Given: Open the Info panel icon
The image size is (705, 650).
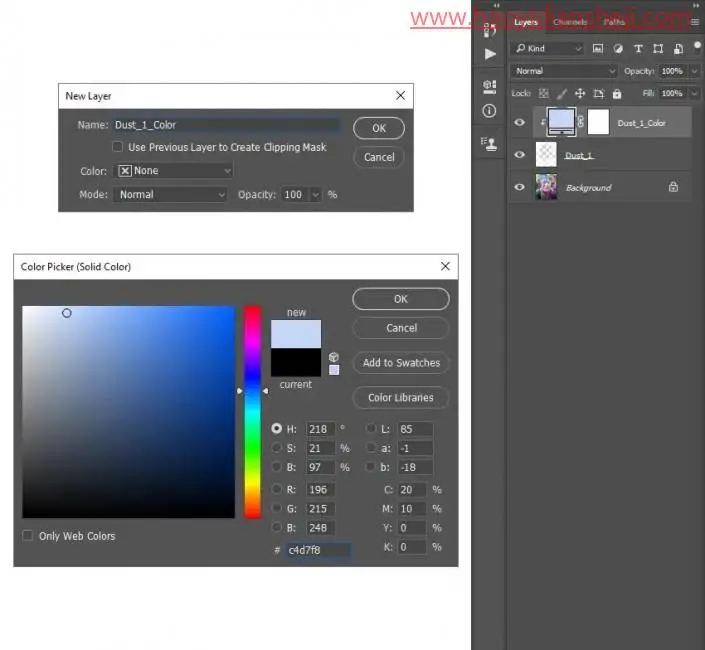Looking at the screenshot, I should point(489,111).
